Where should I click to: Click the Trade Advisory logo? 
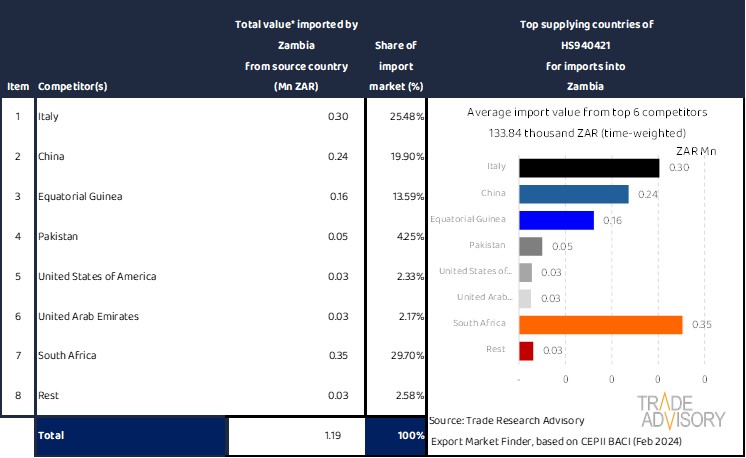pyautogui.click(x=681, y=411)
